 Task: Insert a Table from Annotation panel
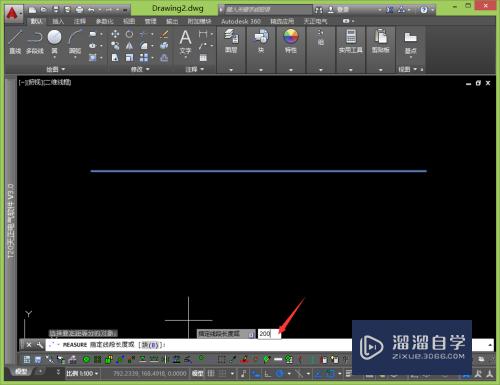click(x=203, y=58)
